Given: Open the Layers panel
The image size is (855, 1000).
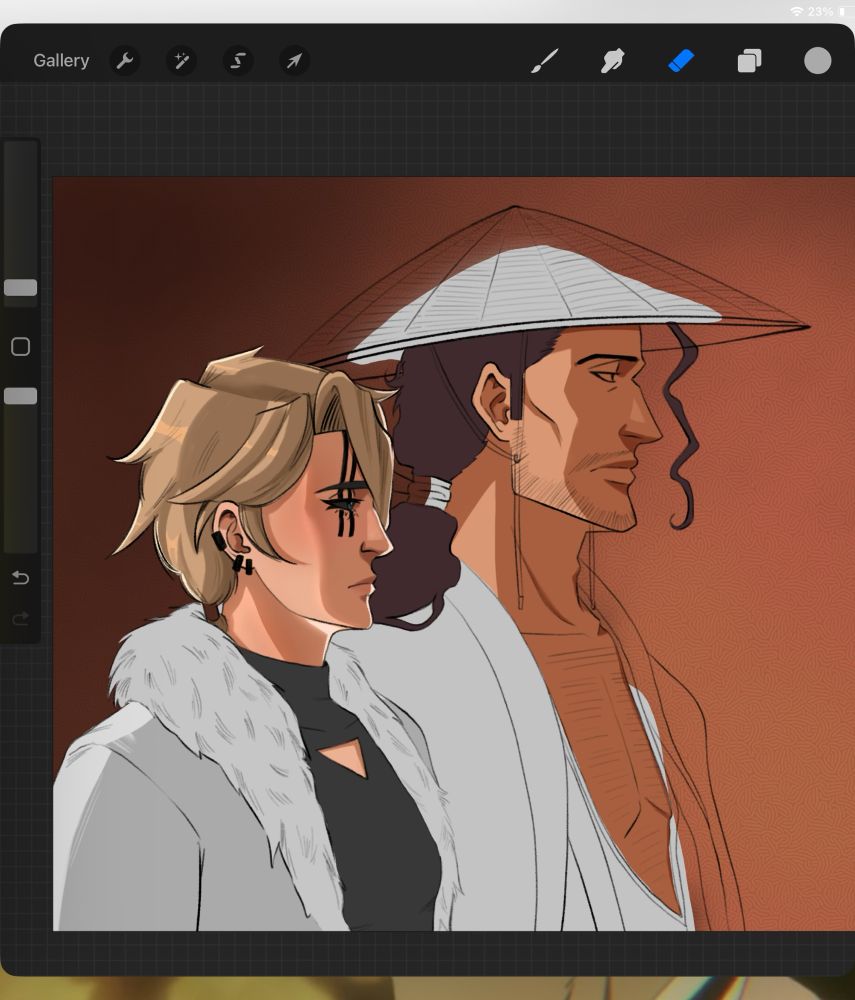Looking at the screenshot, I should (x=749, y=61).
